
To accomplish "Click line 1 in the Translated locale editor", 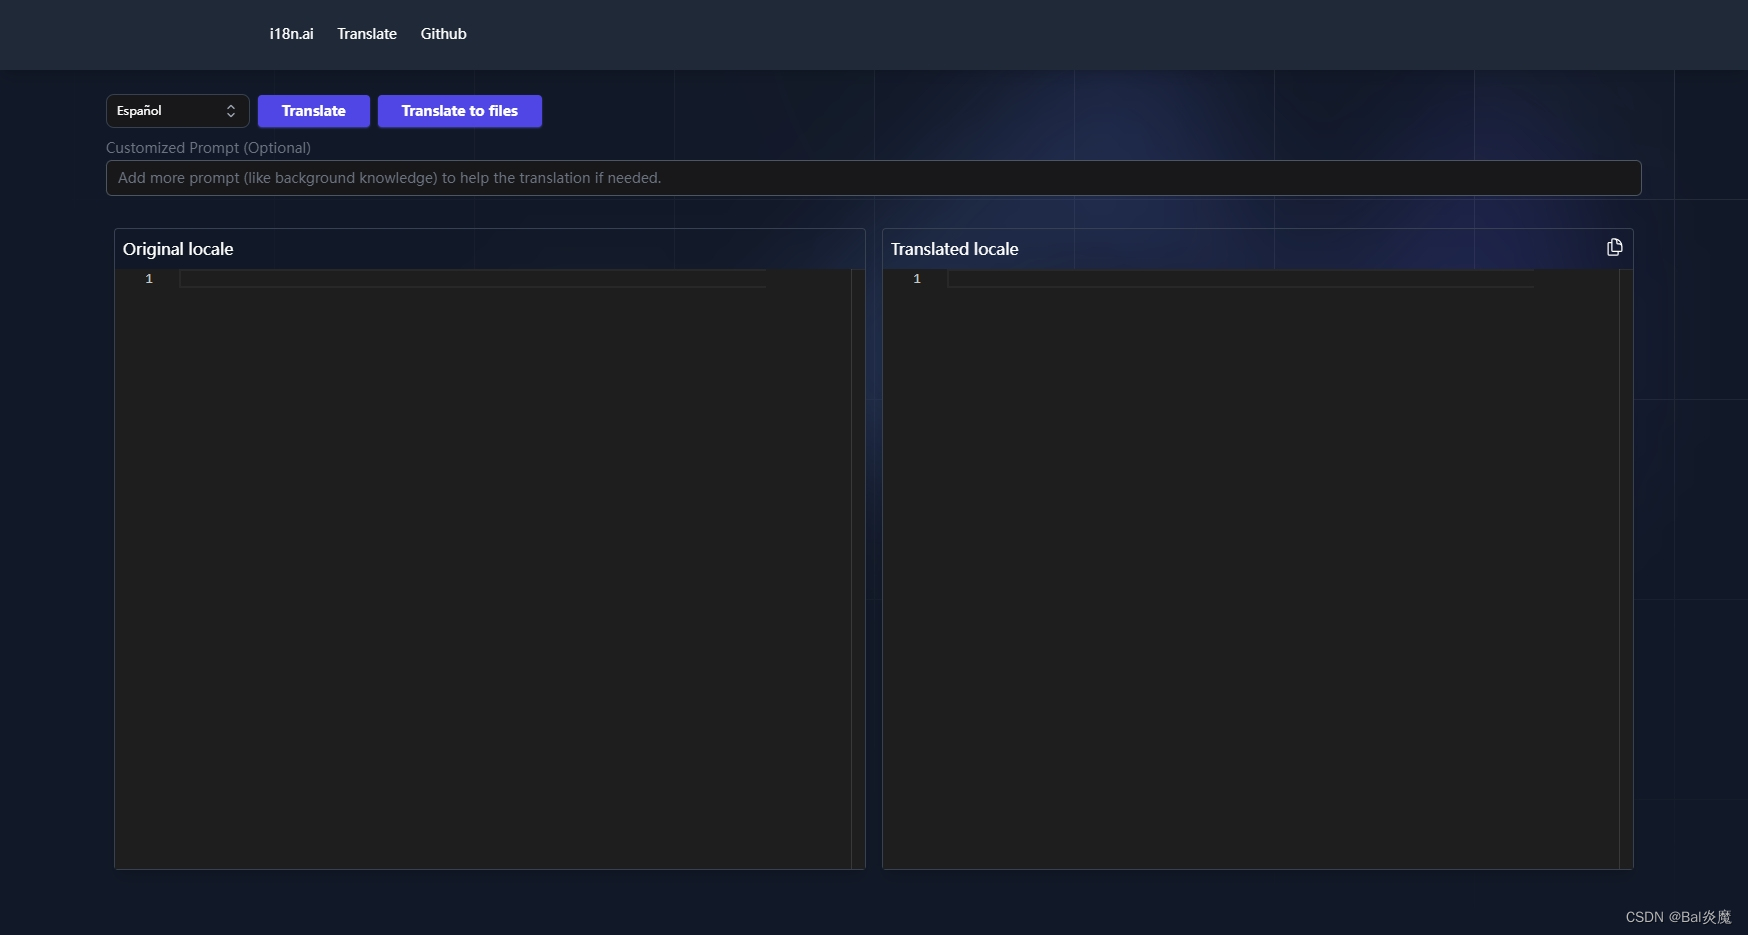I will pos(1240,279).
